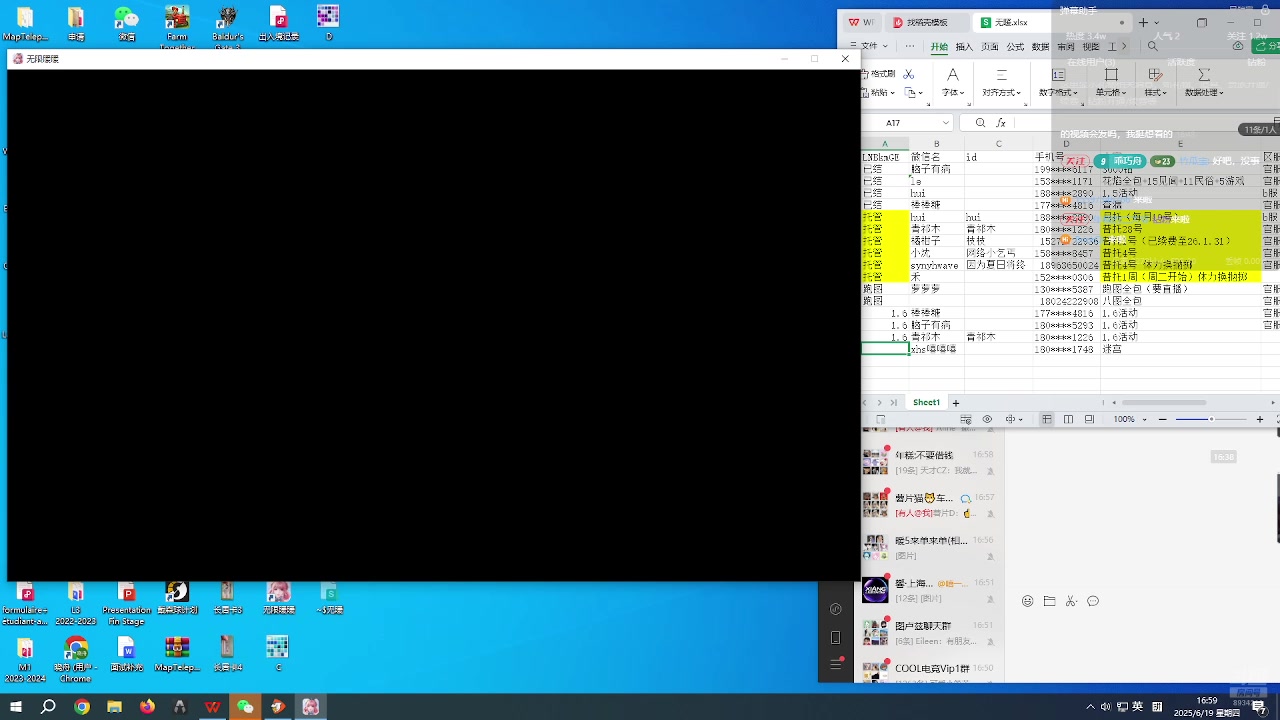Click the 出入境记录 desktop file
Image resolution: width=1280 pixels, height=720 pixels.
coord(278,24)
